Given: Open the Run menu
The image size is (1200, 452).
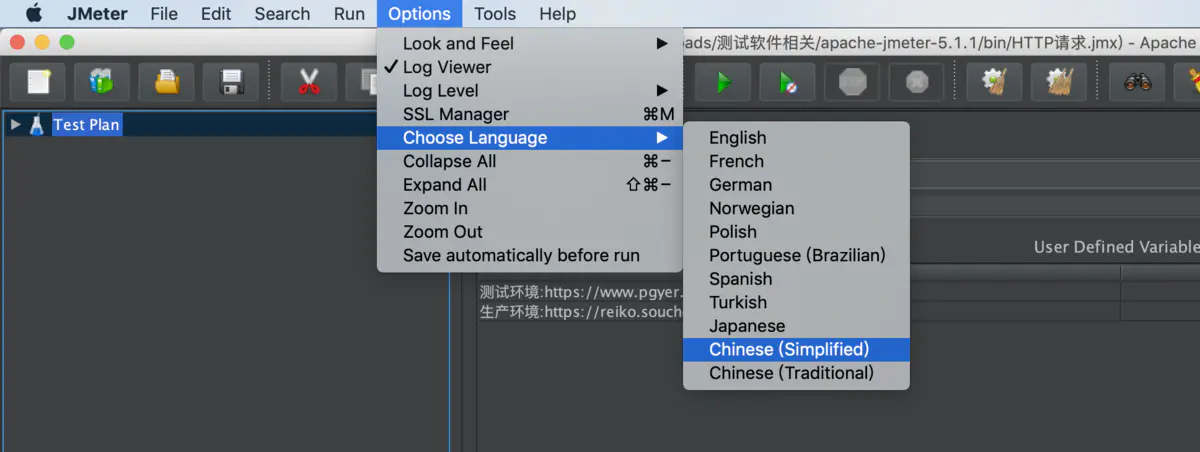Looking at the screenshot, I should click(349, 14).
